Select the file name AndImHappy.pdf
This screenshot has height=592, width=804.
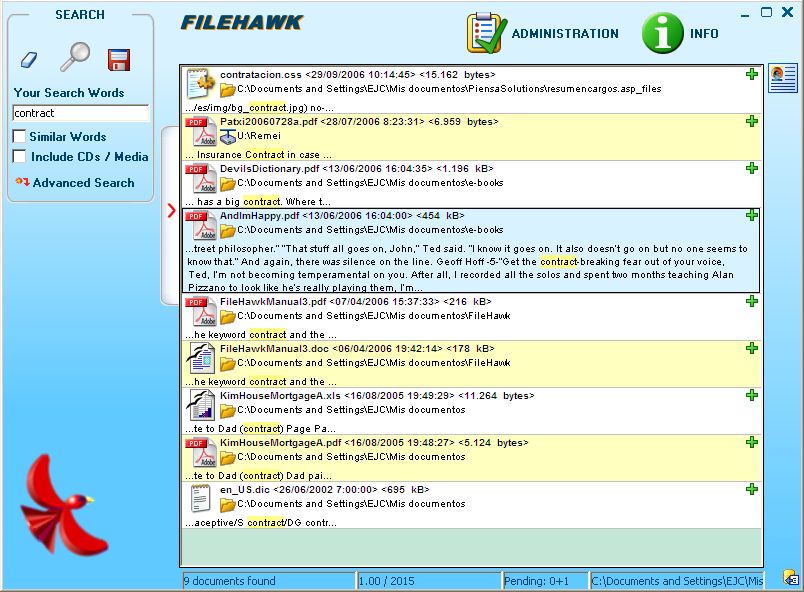pyautogui.click(x=259, y=216)
